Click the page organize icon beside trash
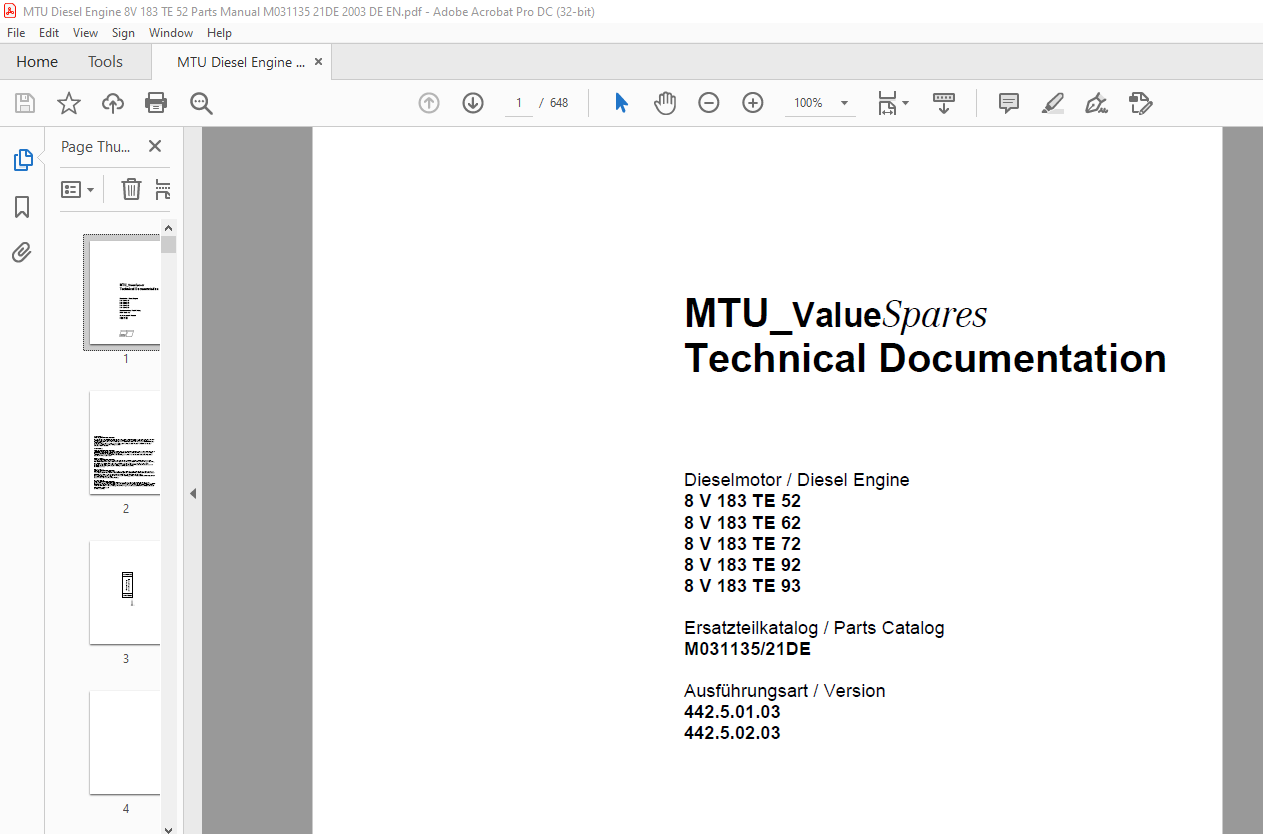Screen dimensions: 1263x834 [x=163, y=189]
